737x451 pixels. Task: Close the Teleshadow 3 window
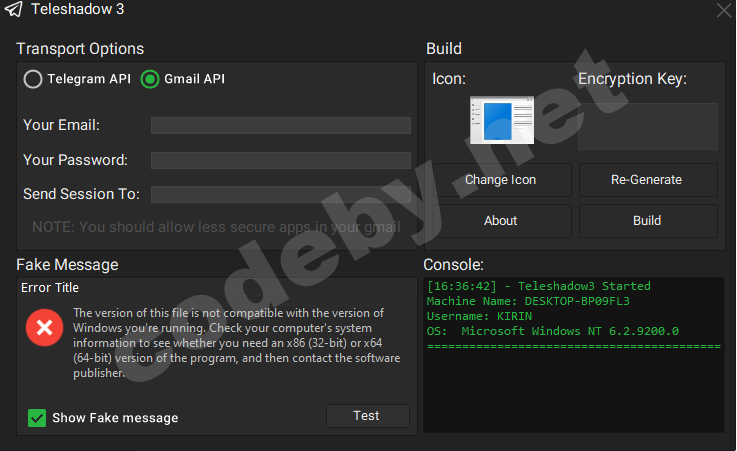click(724, 10)
